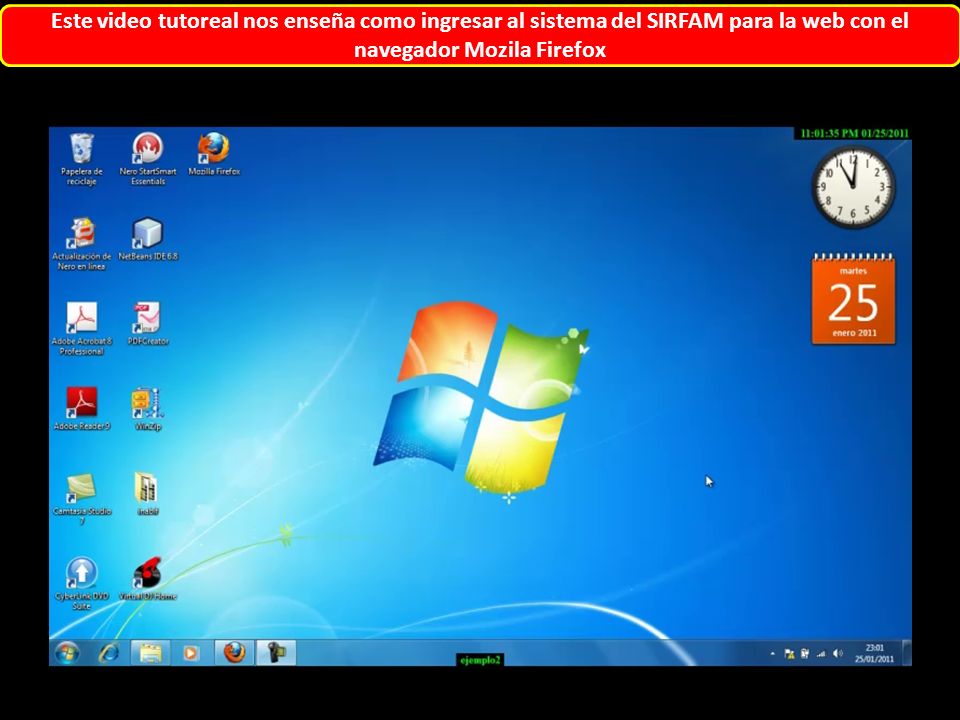960x720 pixels.
Task: Click the calendar gadget showing martes 25
Action: [853, 299]
